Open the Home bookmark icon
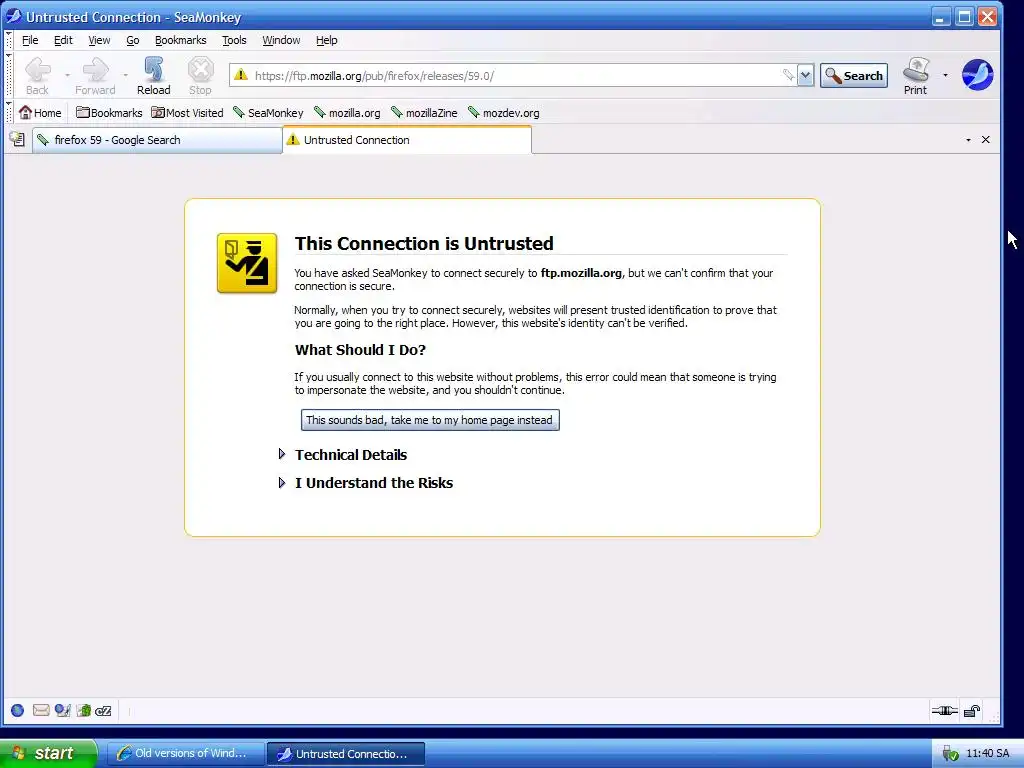The height and width of the screenshot is (768, 1024). (x=40, y=112)
